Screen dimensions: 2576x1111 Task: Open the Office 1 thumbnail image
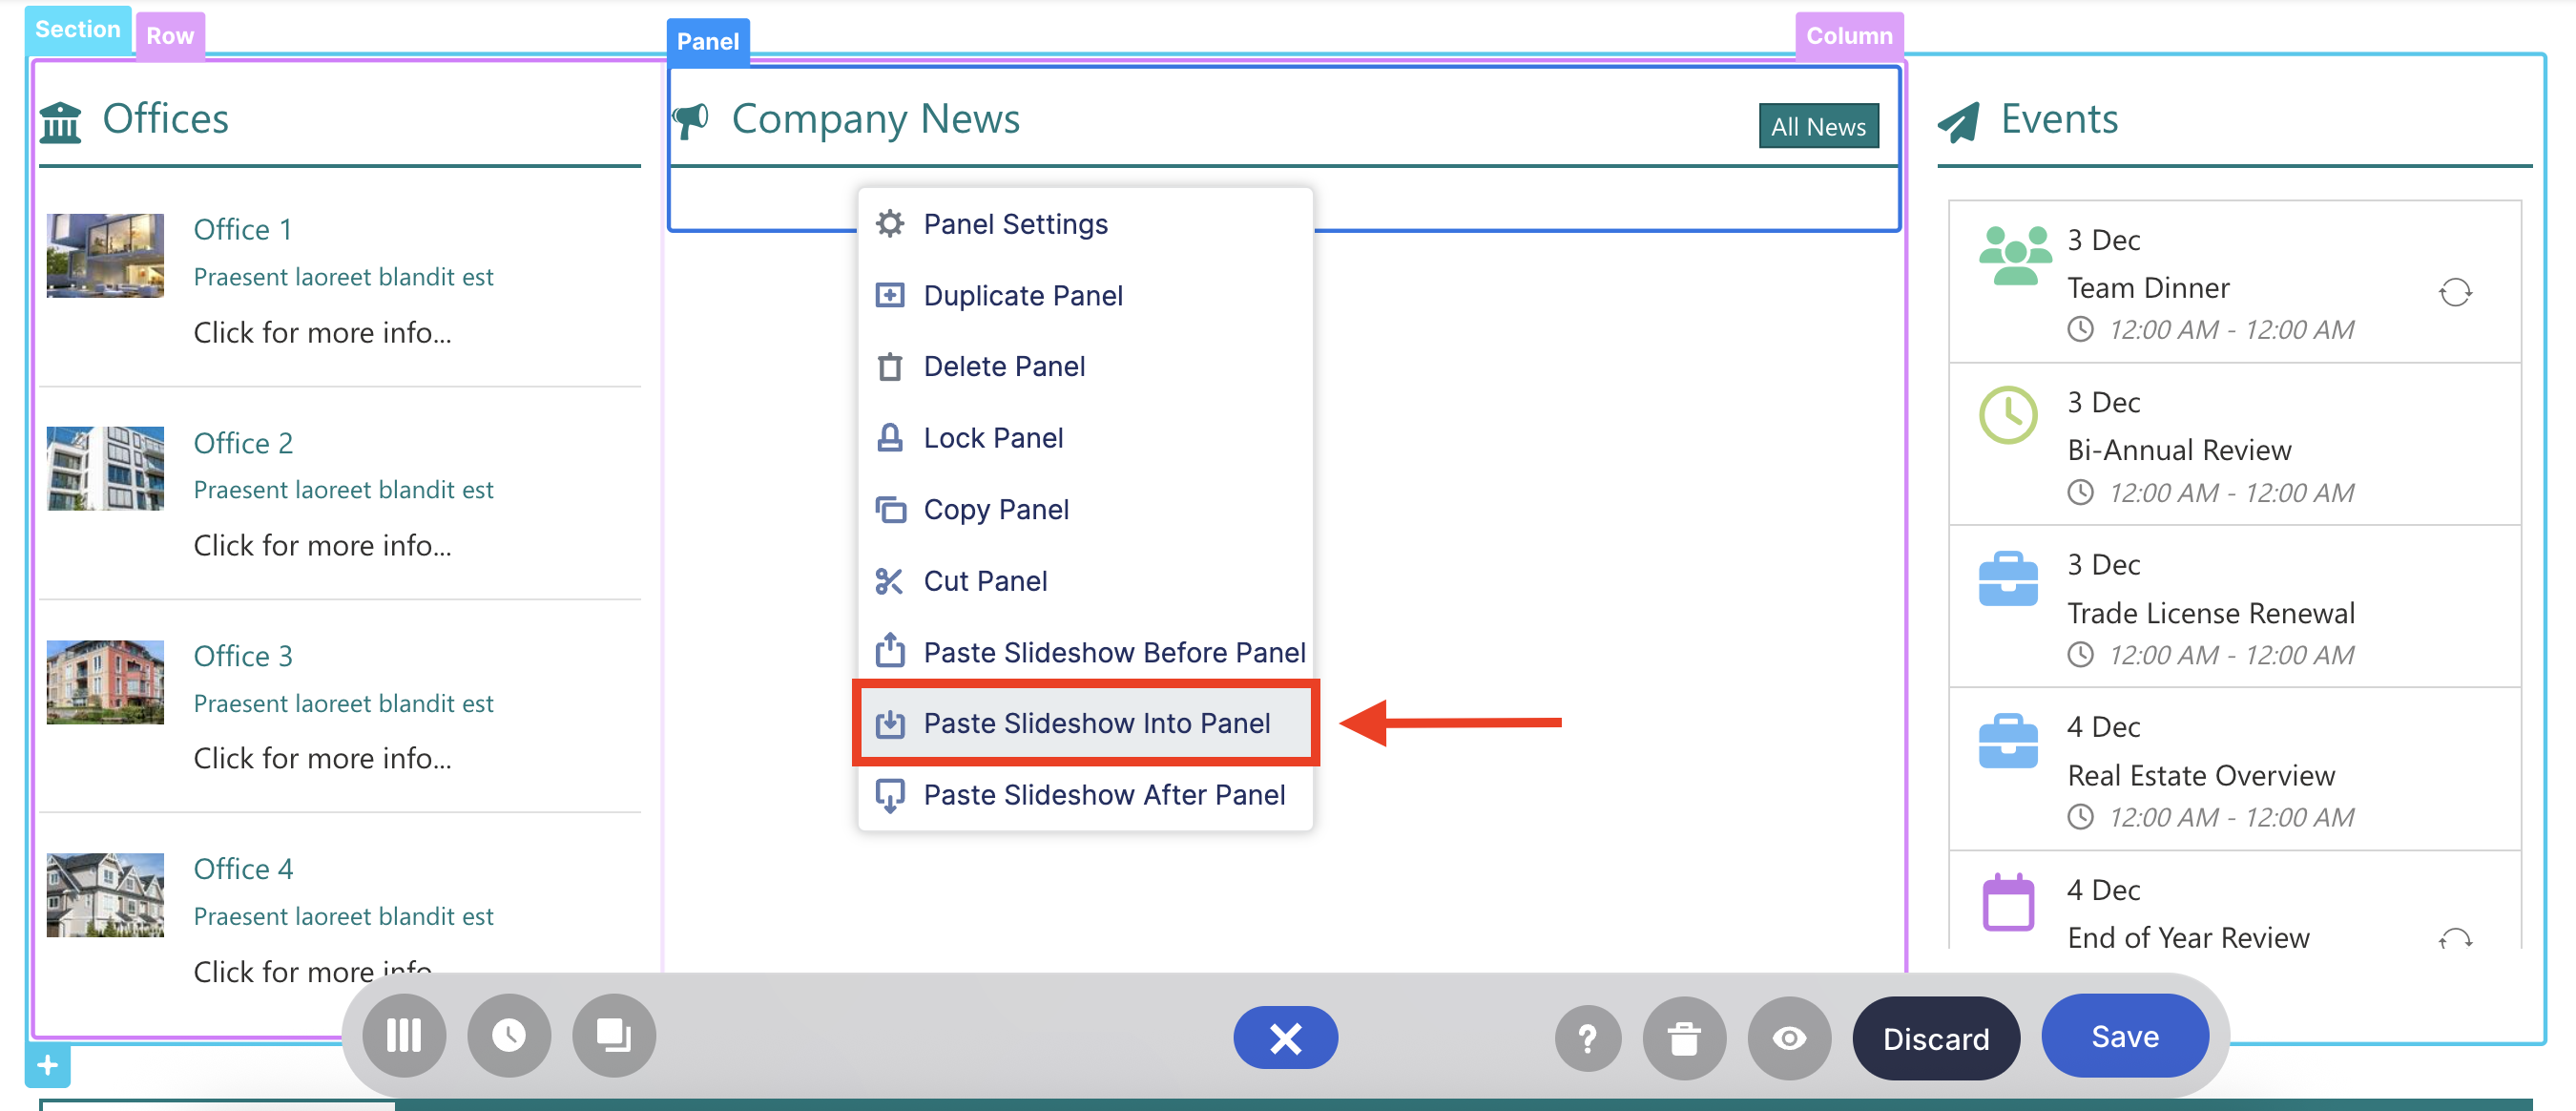click(x=105, y=256)
